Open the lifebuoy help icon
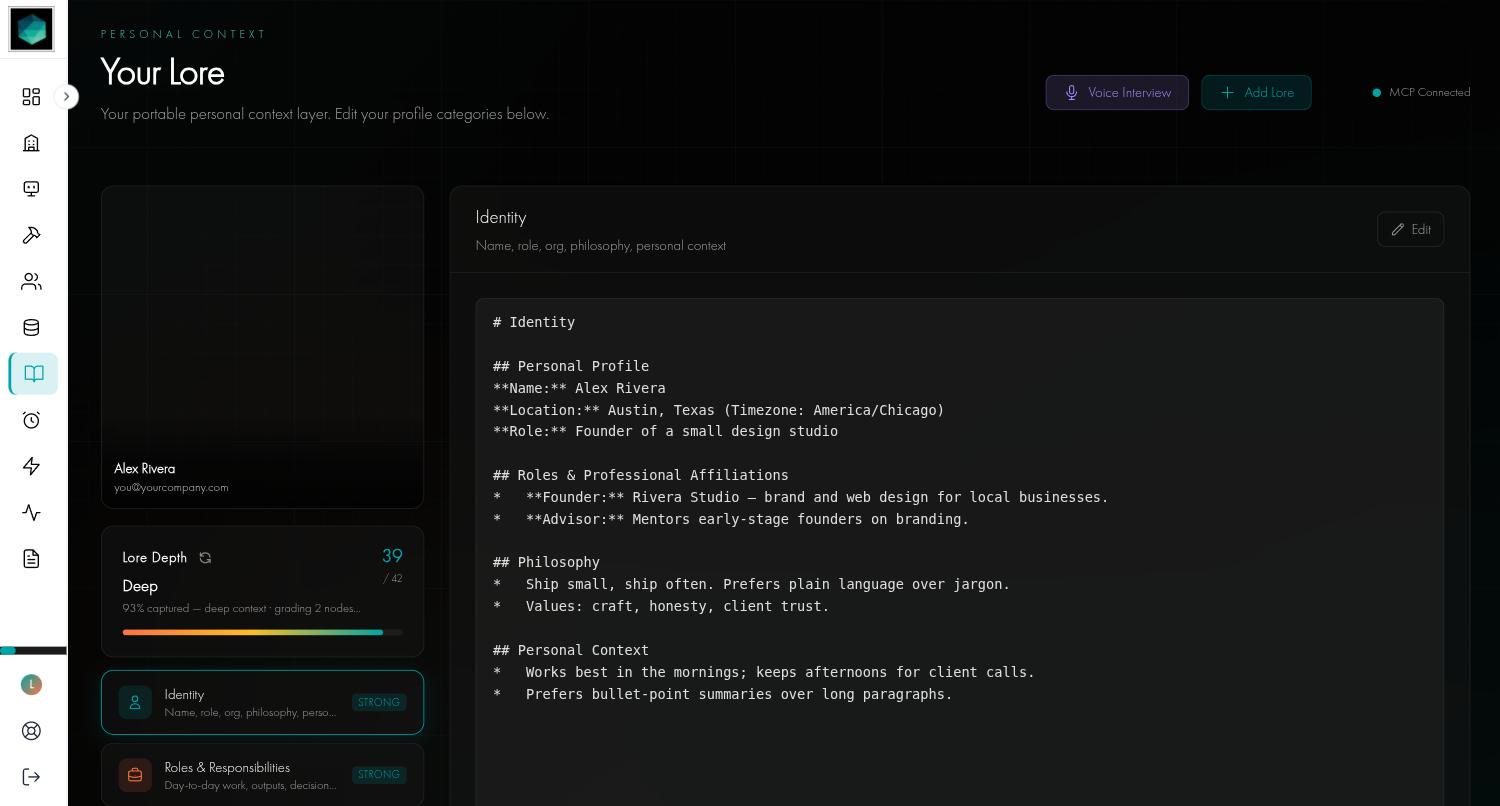 coord(31,731)
